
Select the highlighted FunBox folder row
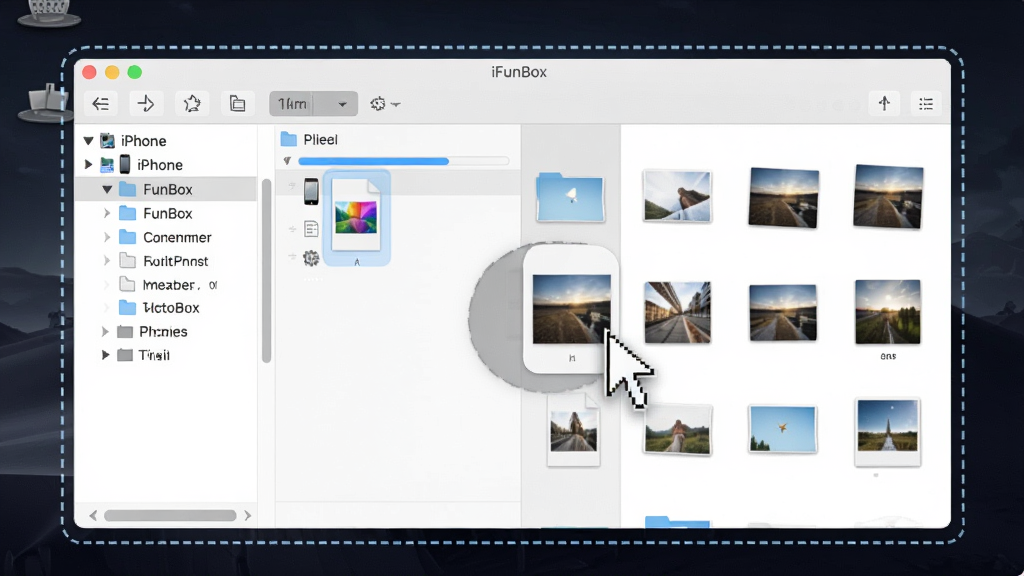pos(166,189)
